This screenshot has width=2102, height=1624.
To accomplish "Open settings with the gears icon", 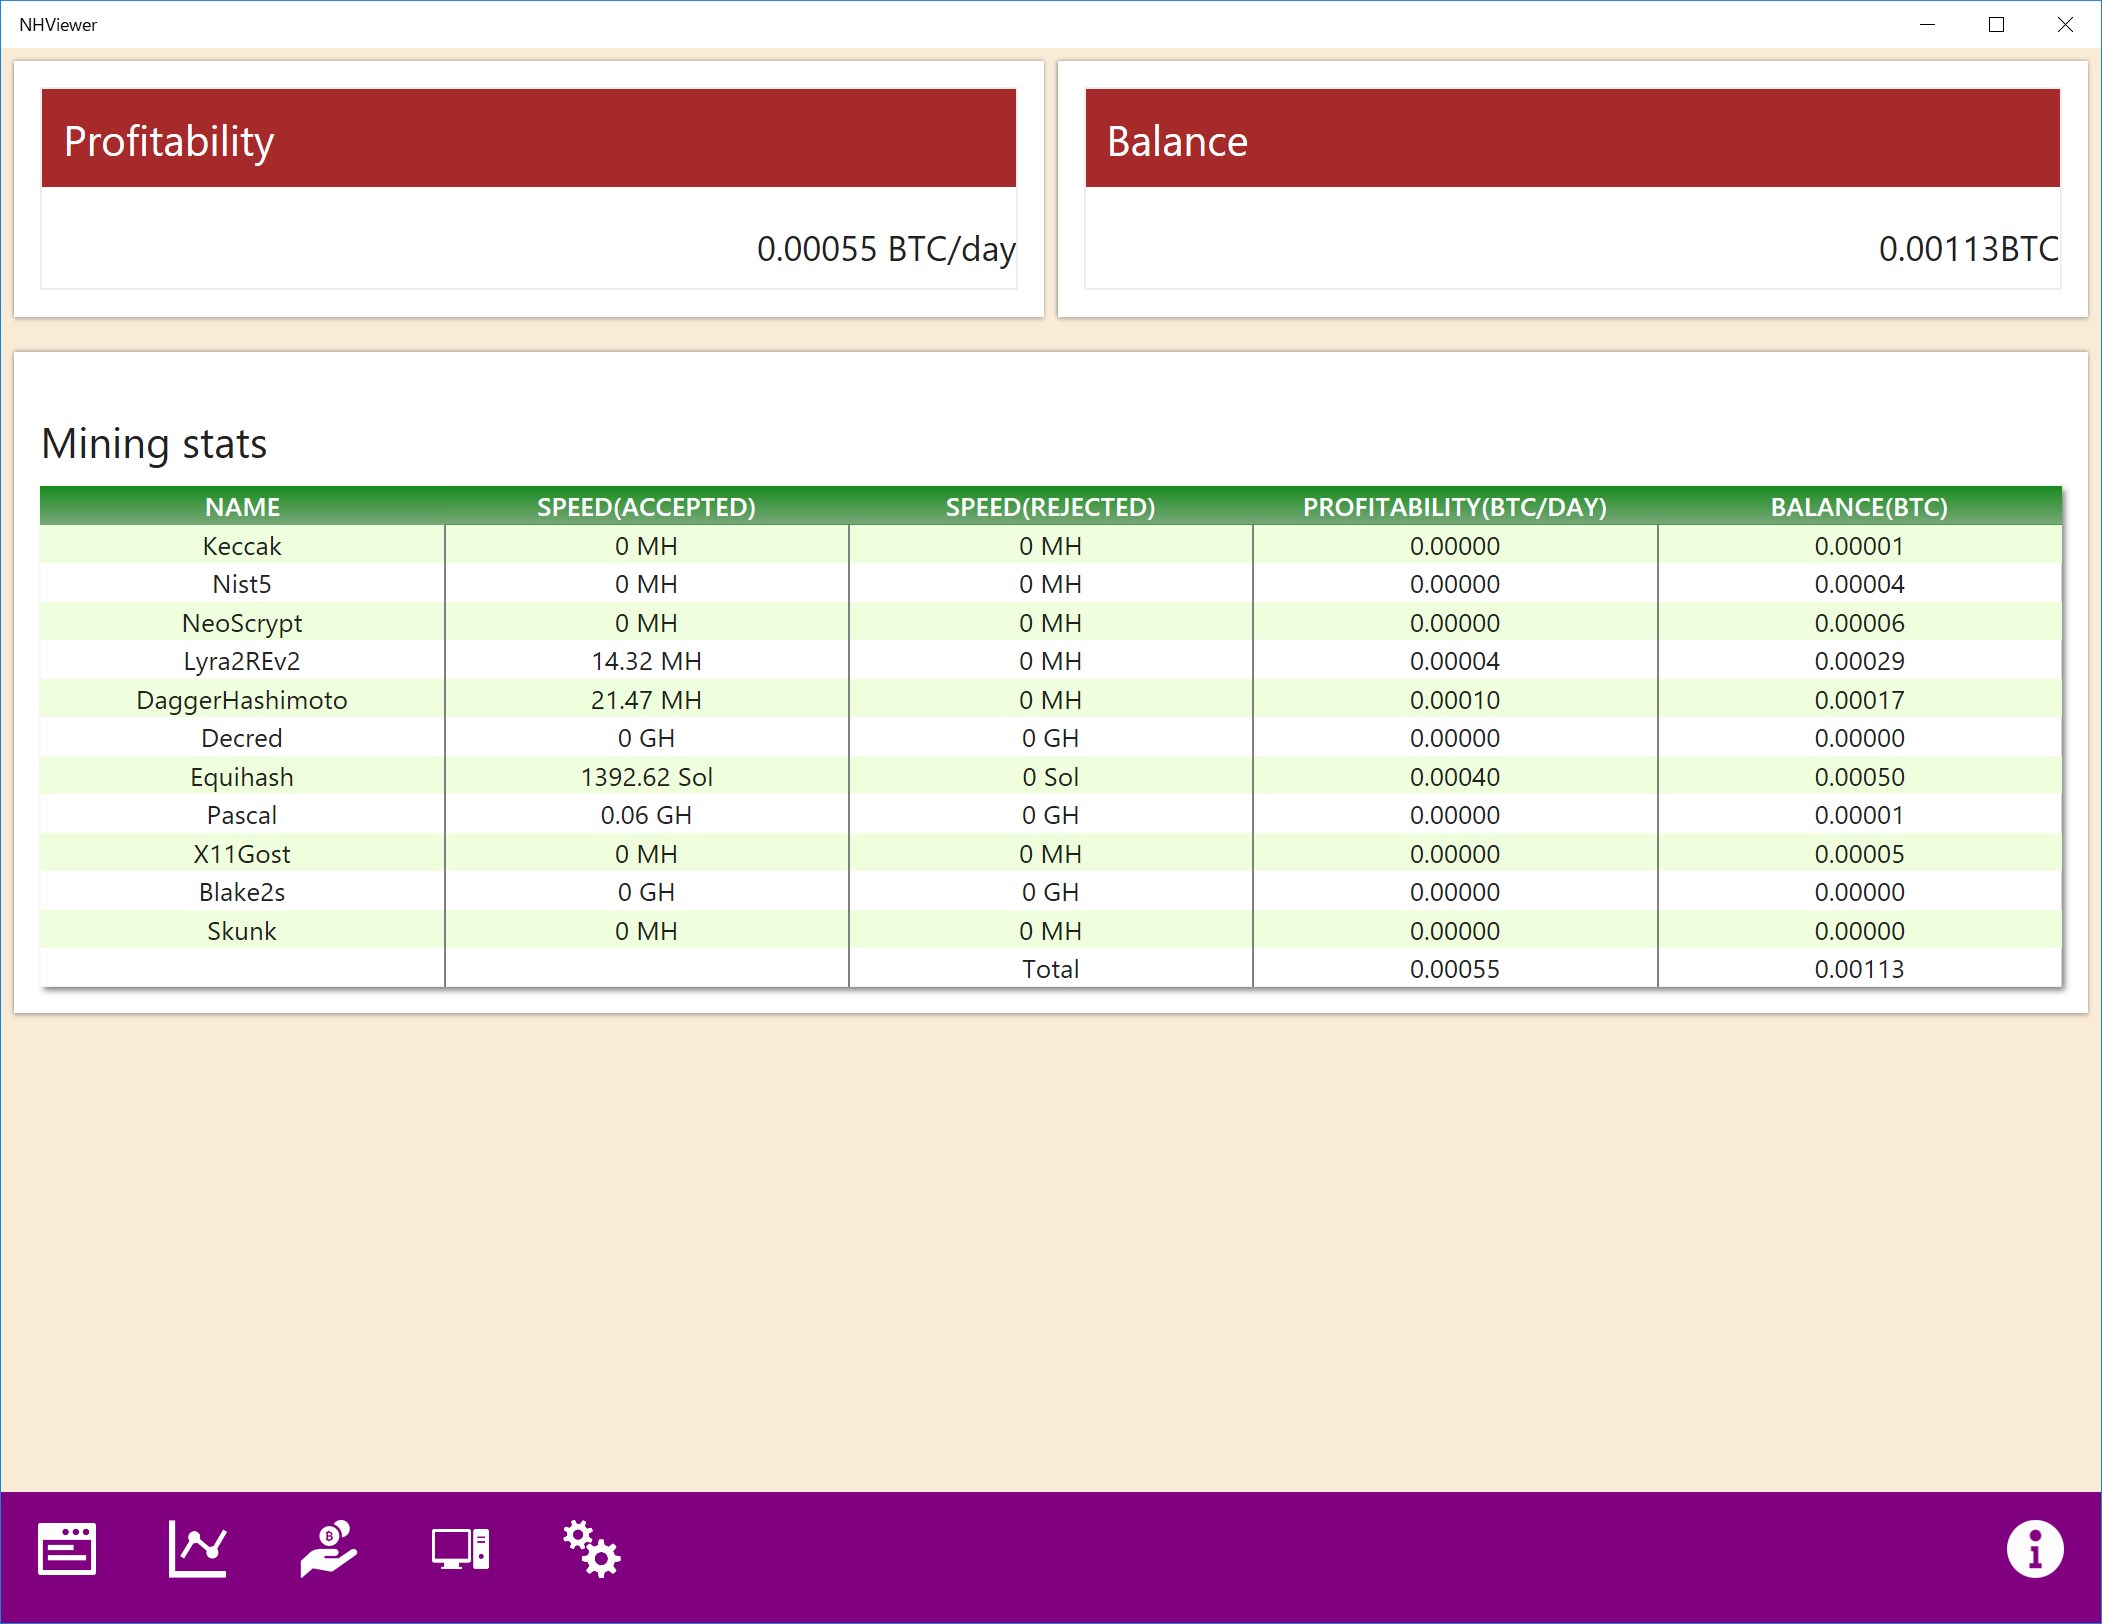I will click(x=591, y=1549).
